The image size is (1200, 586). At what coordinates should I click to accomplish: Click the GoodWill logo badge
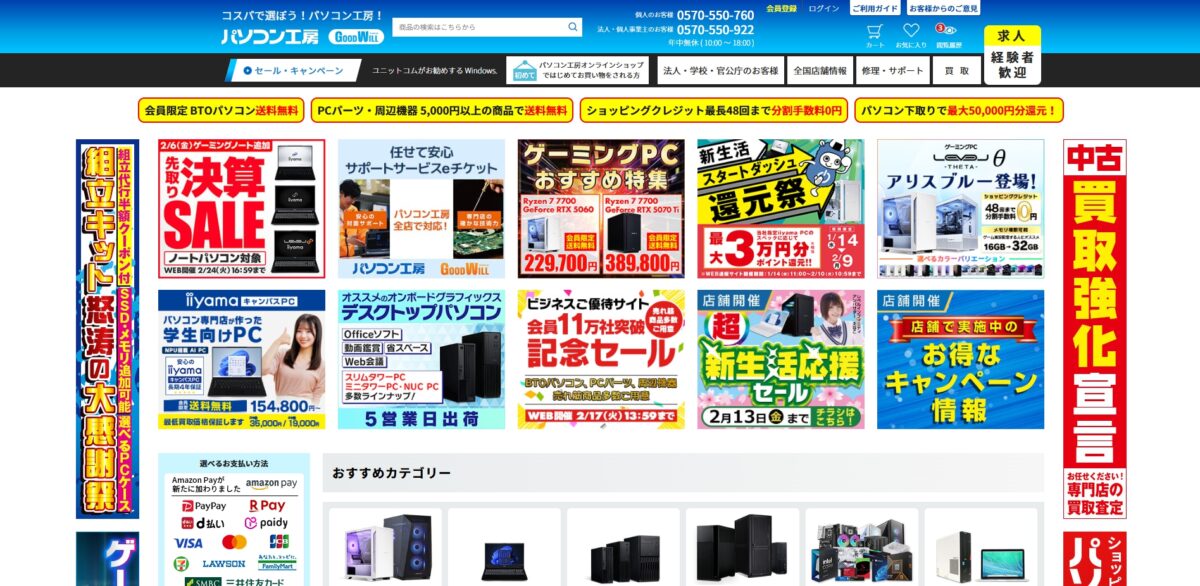(354, 37)
